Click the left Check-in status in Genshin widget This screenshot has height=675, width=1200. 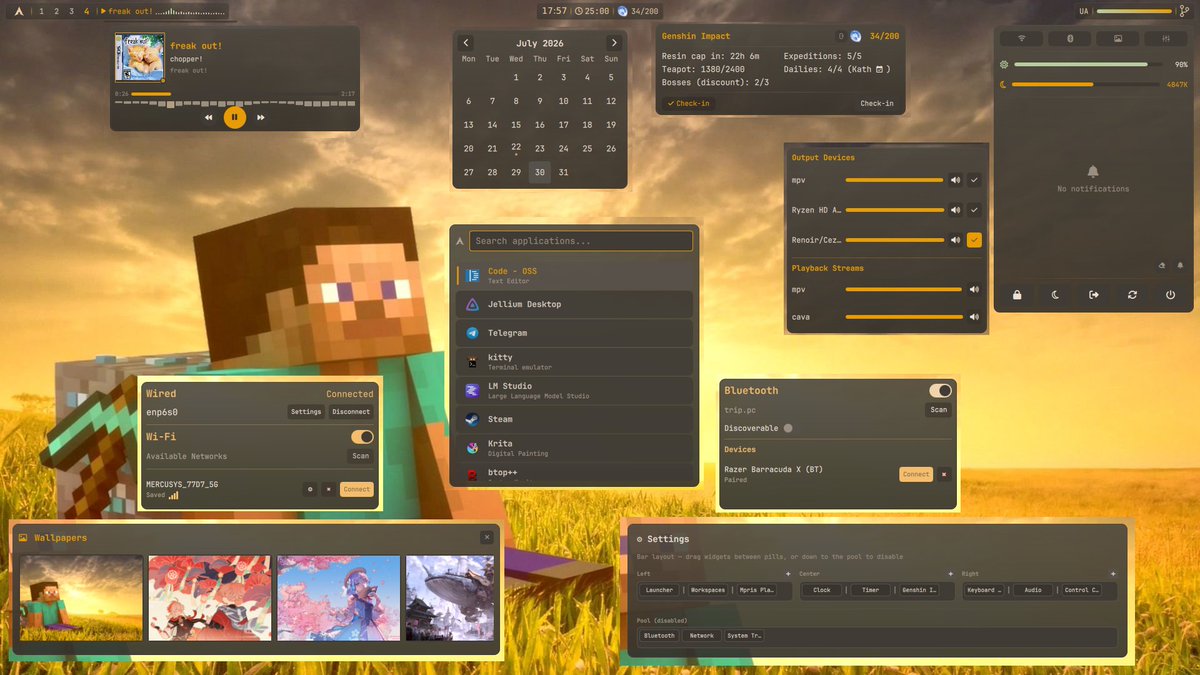pos(688,103)
